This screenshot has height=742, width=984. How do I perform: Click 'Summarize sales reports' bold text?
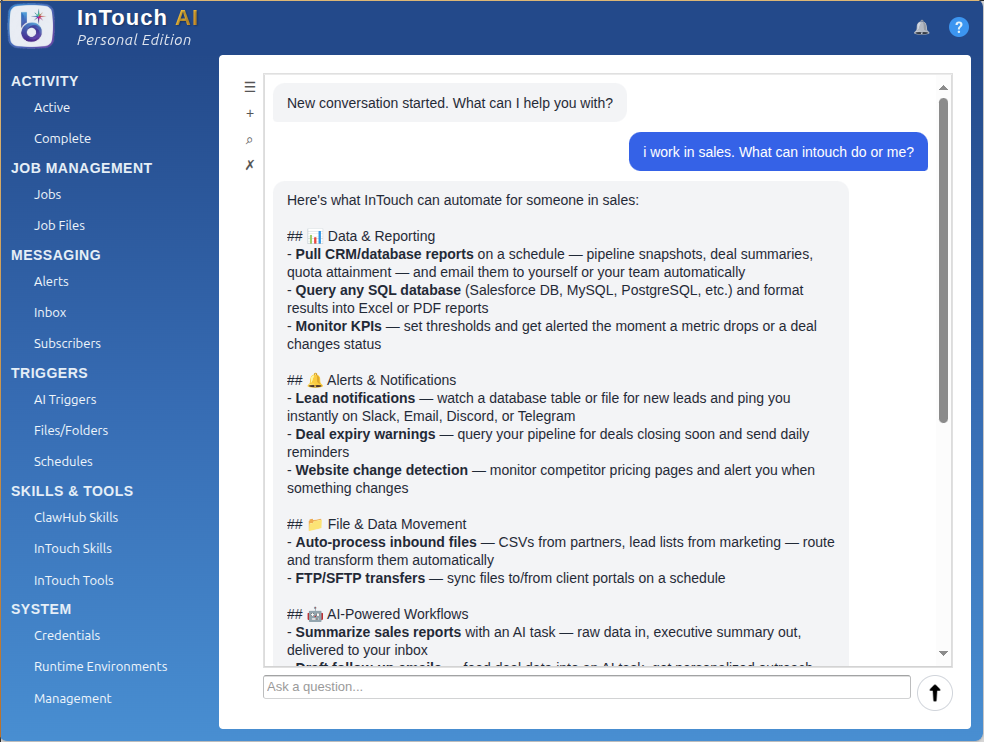[378, 632]
